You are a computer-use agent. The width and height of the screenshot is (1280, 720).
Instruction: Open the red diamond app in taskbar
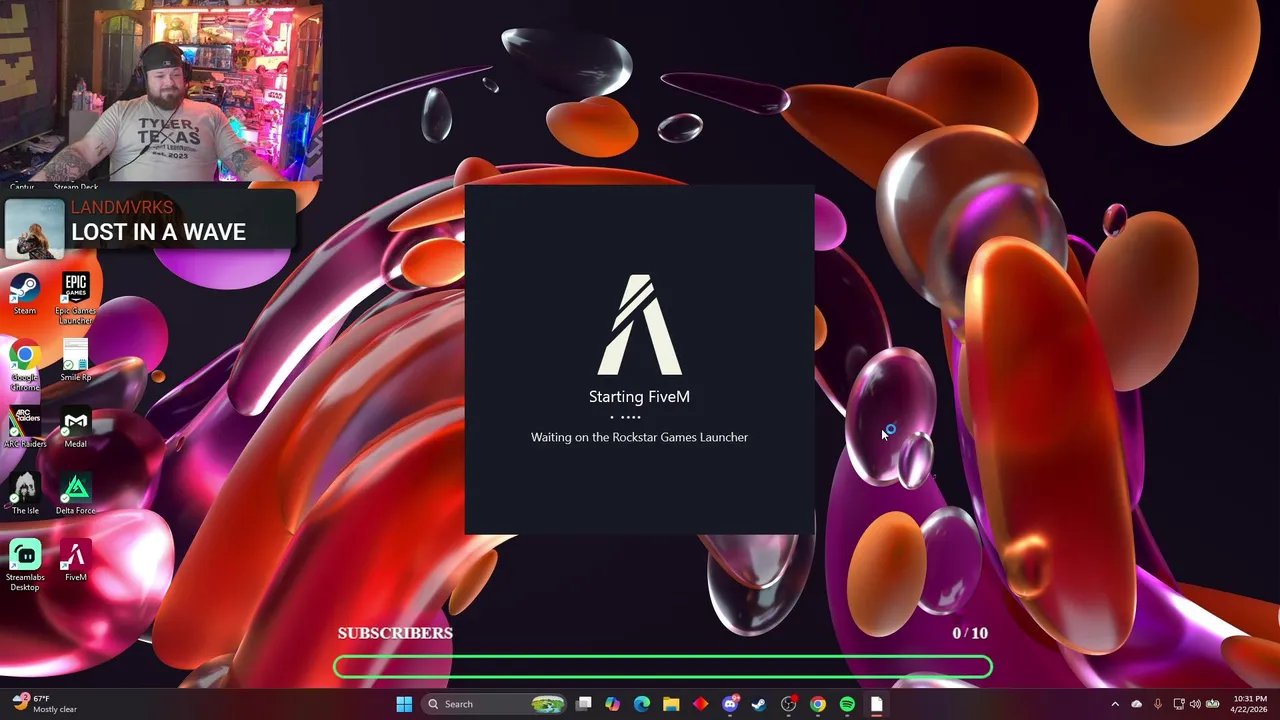(700, 704)
